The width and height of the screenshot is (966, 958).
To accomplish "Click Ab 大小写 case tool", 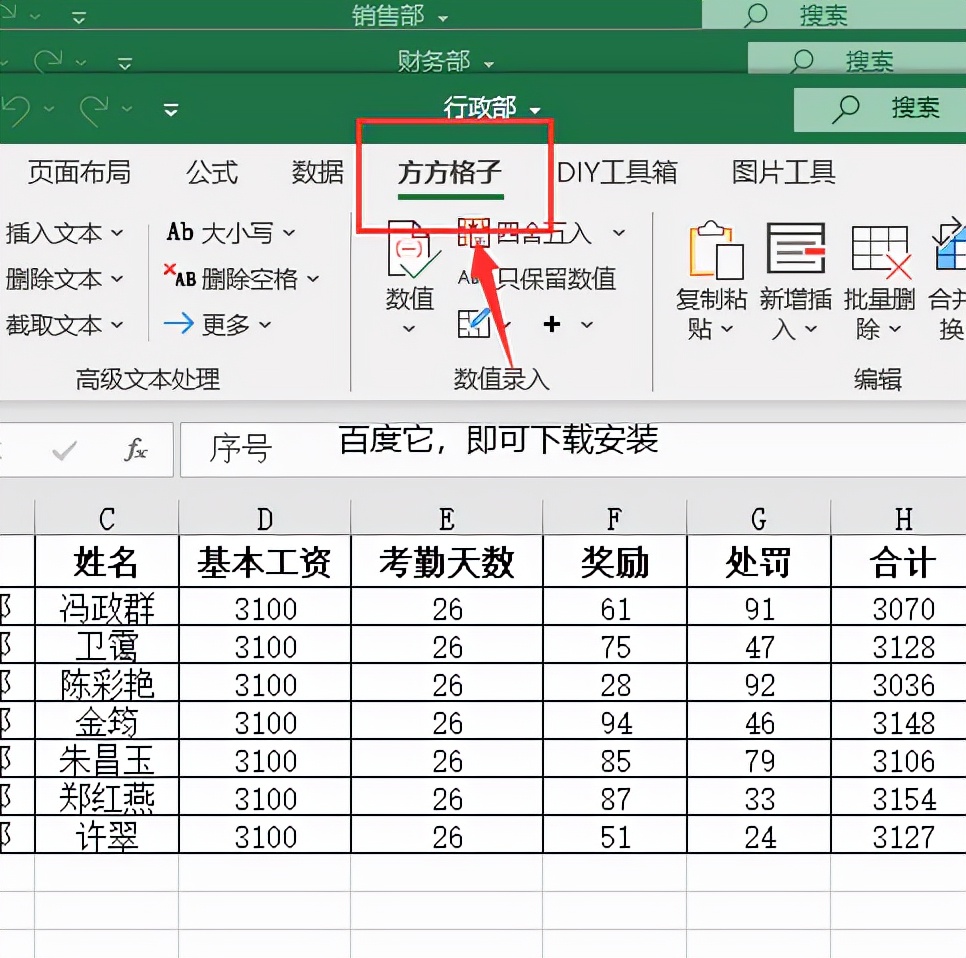I will coord(231,233).
